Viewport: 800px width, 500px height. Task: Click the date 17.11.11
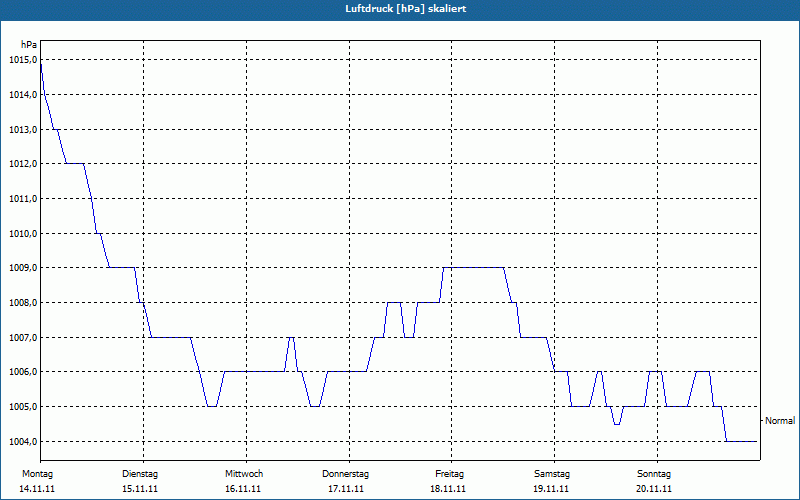346,489
